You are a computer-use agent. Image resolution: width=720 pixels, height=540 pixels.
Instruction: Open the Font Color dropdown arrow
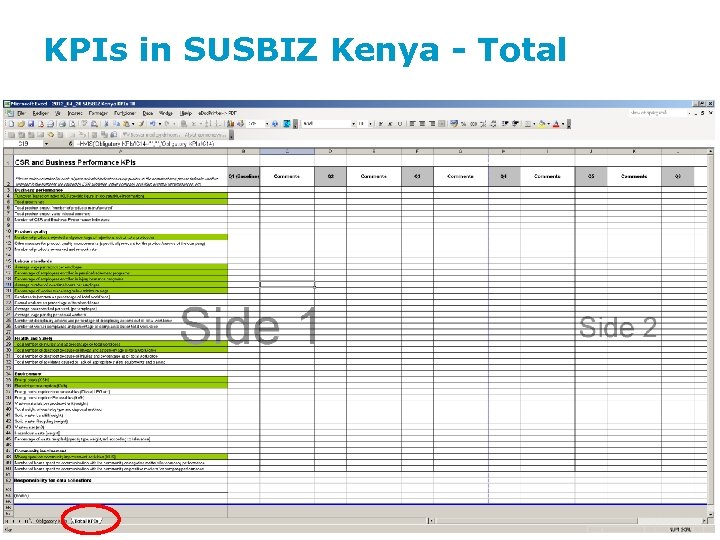pos(563,124)
